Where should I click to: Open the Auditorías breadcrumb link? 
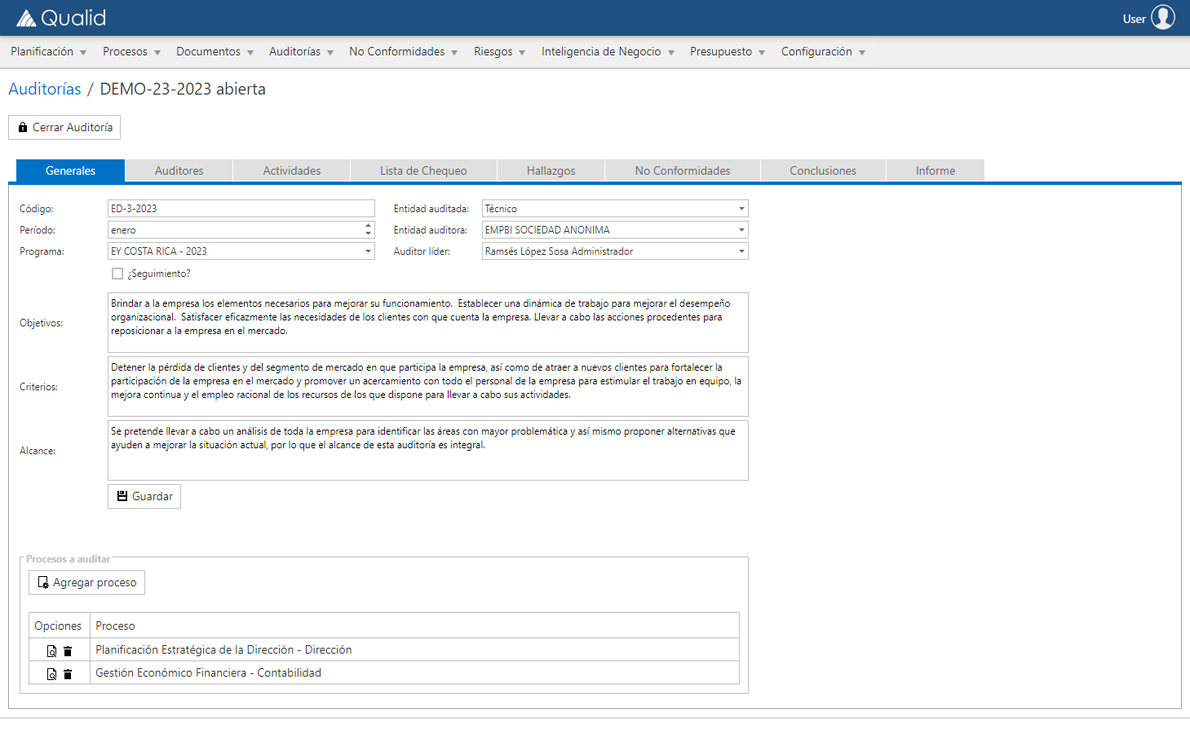pyautogui.click(x=42, y=89)
